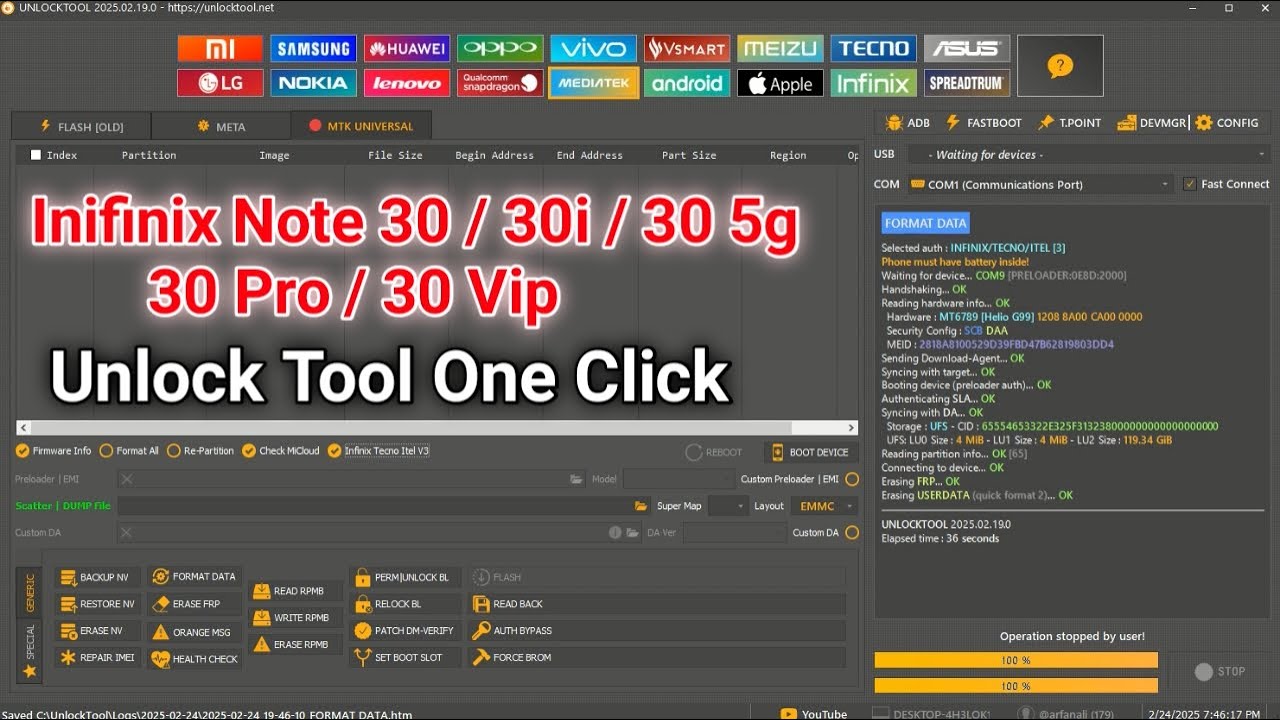Toggle the Firmware Info option
Screen dimensions: 1280x720
55,451
